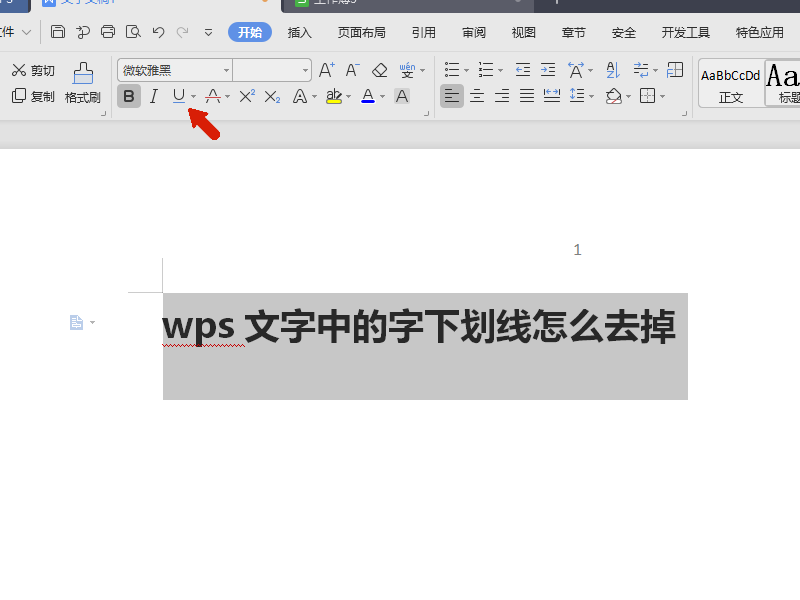This screenshot has height=600, width=800.
Task: Open font color dropdown arrow
Action: 383,96
